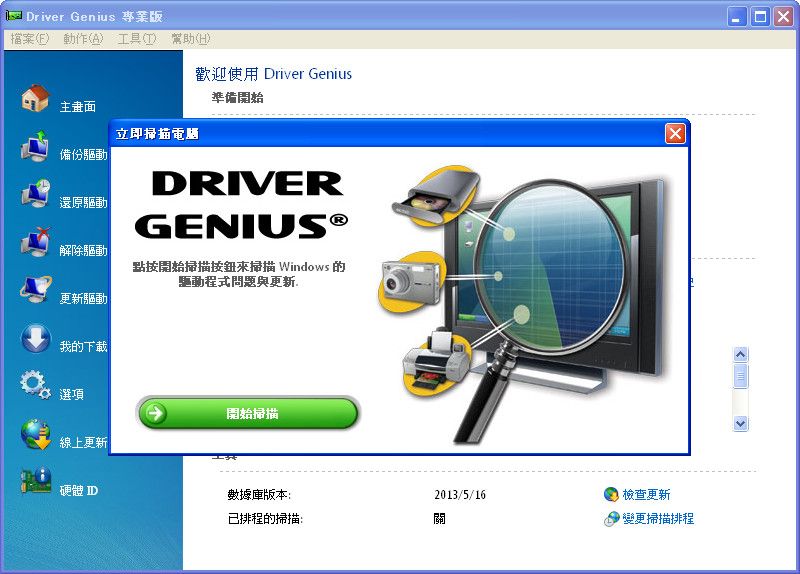Select 備份驅動 in the sidebar
This screenshot has height=574, width=800.
click(x=83, y=155)
